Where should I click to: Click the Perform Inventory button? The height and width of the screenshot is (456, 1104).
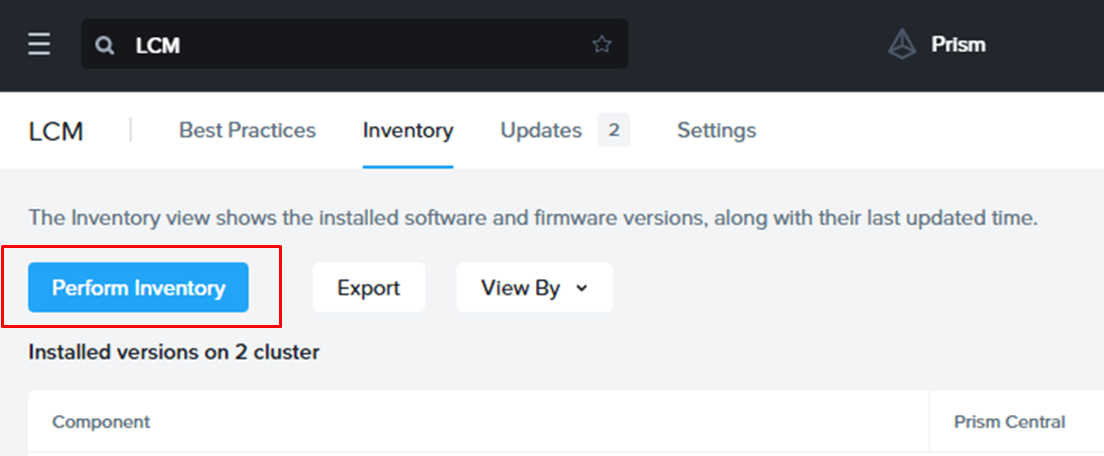pyautogui.click(x=138, y=288)
